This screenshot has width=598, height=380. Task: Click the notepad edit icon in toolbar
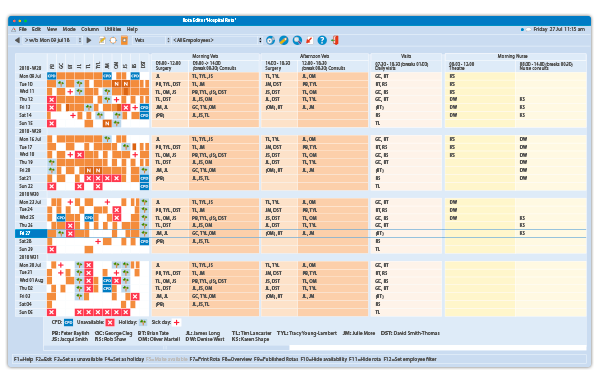coord(102,40)
